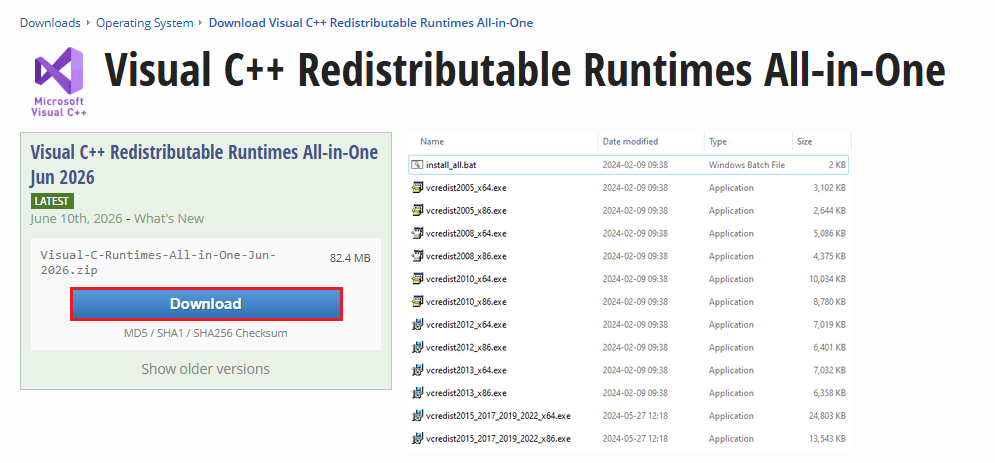This screenshot has width=995, height=463.
Task: Select the vcredist2008_x86.exe file name
Action: (466, 256)
